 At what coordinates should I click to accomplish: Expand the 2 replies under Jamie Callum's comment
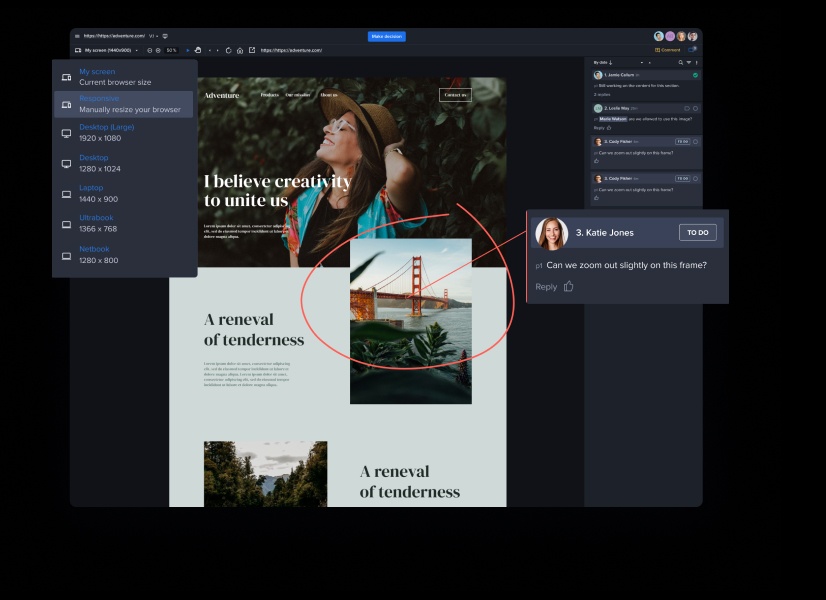coord(602,95)
